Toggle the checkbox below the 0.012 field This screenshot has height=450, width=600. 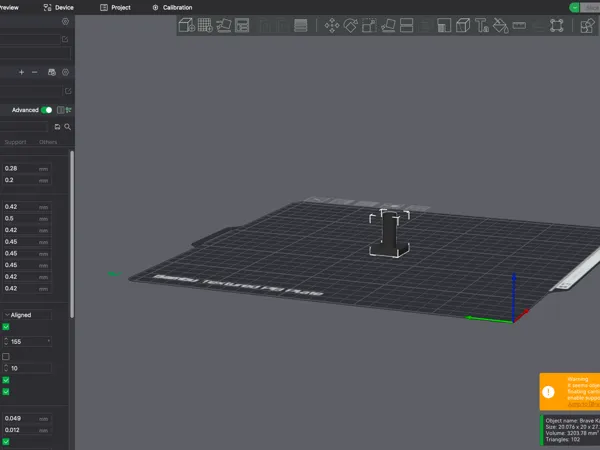click(6, 442)
